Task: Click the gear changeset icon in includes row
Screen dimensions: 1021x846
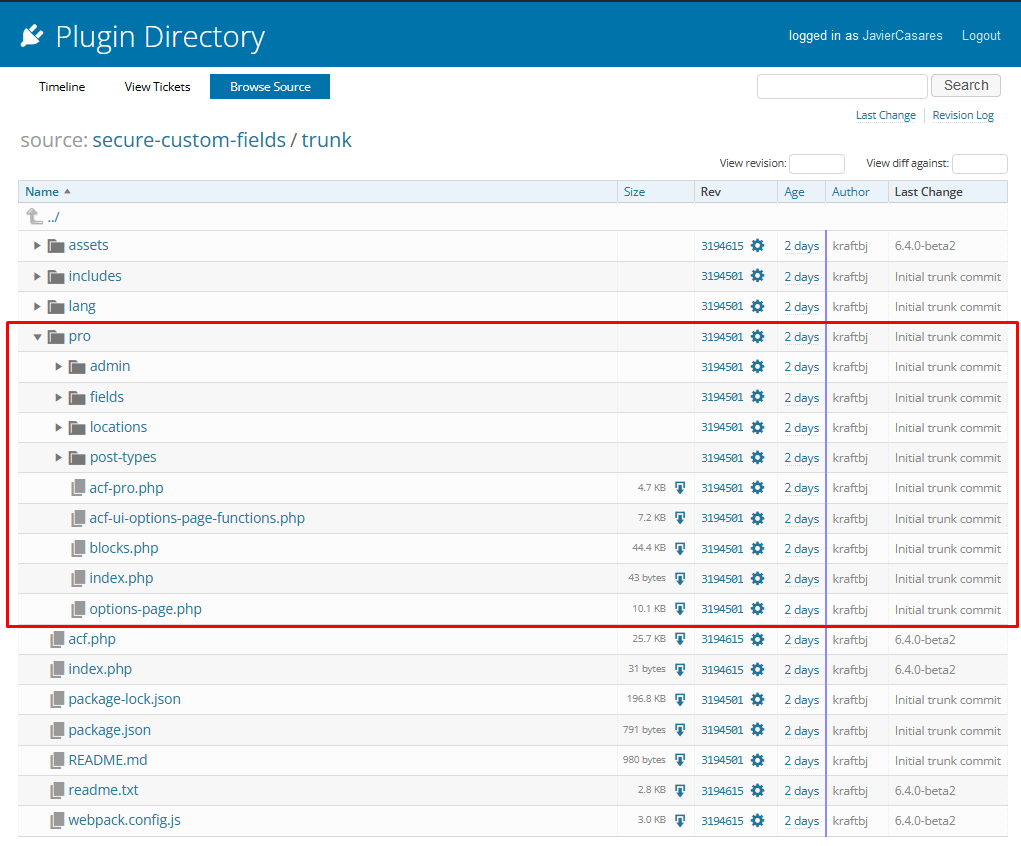Action: [757, 276]
